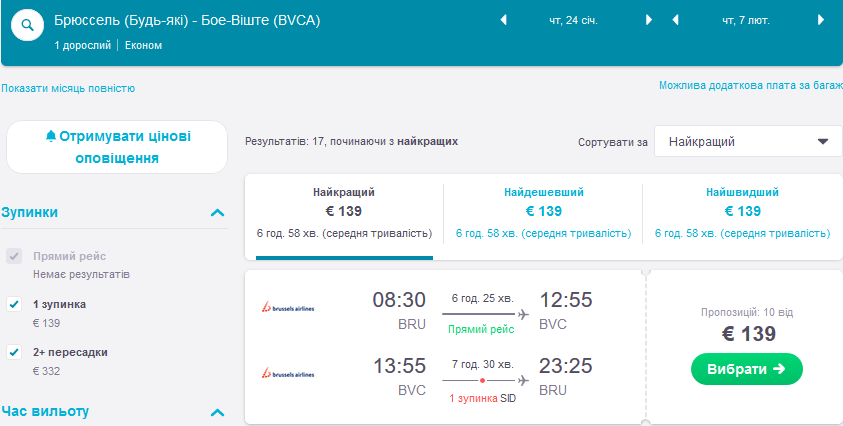Collapse the "Зупинки" filter section
843x426 pixels.
pyautogui.click(x=218, y=212)
